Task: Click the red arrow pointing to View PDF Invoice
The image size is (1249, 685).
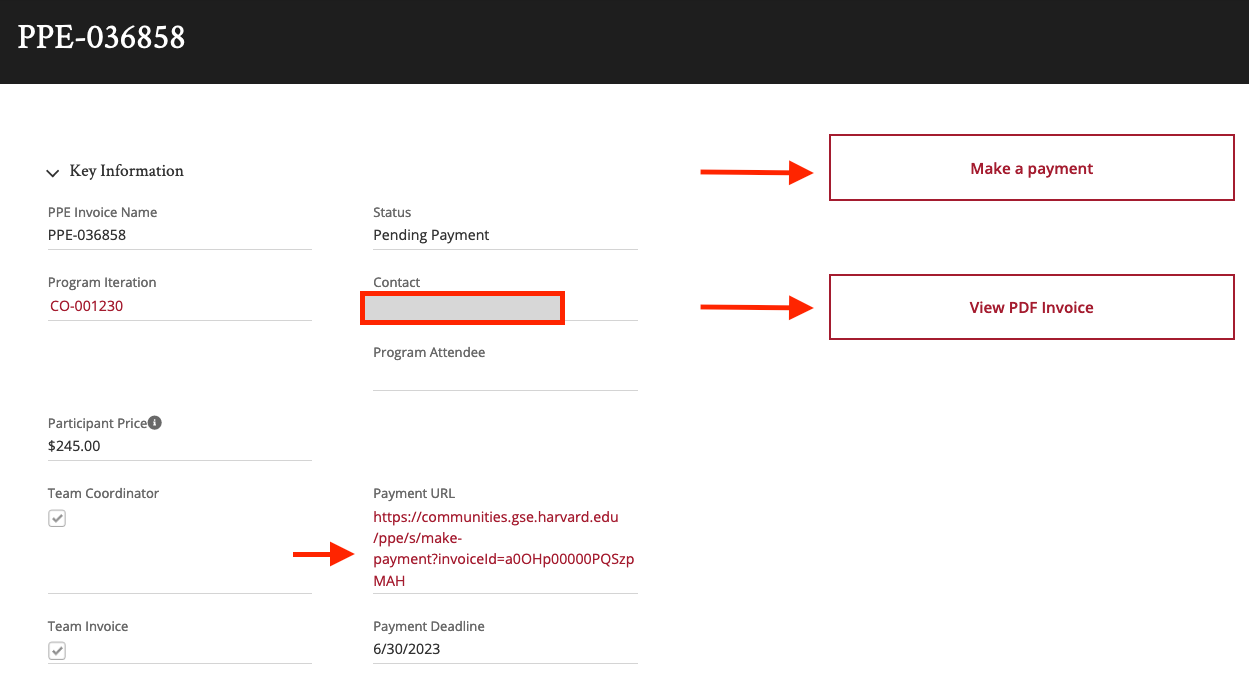Action: tap(758, 307)
